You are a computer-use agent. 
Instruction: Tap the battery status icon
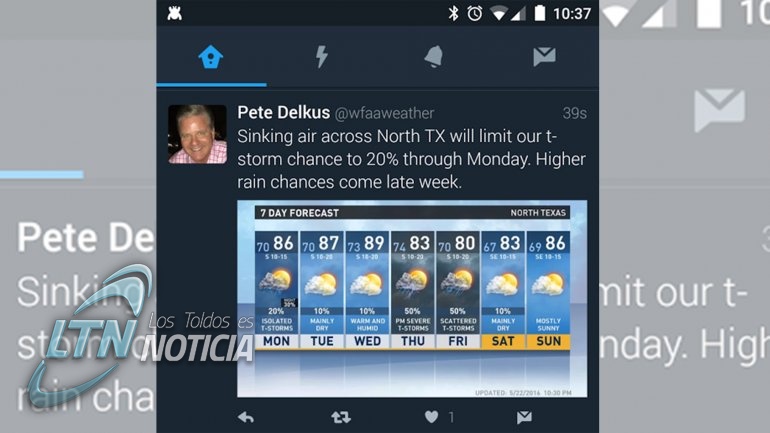point(540,13)
